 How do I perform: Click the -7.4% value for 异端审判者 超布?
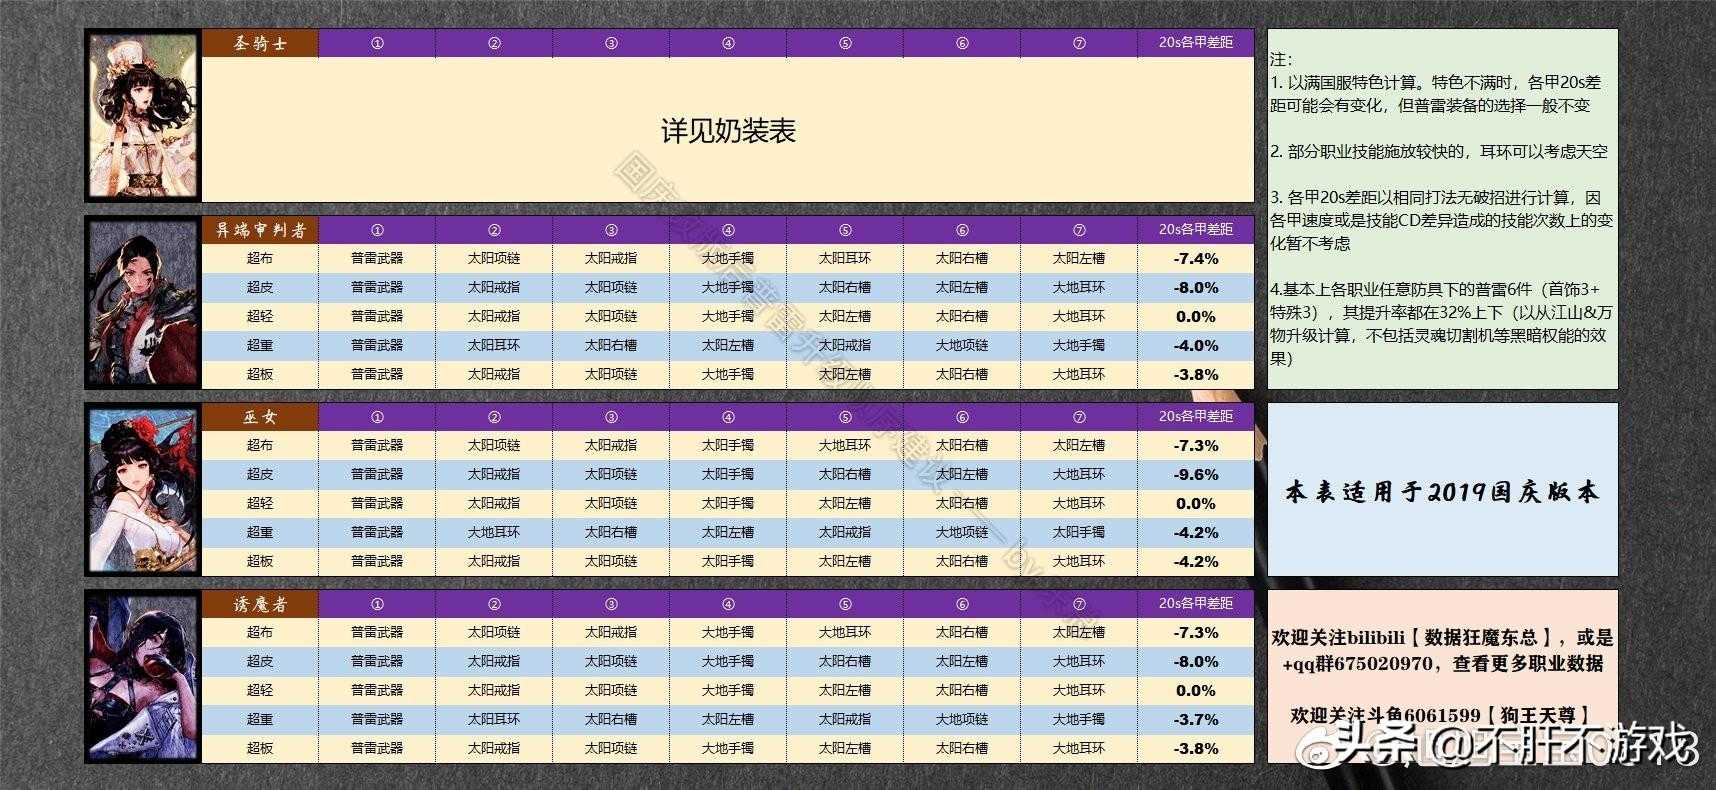(1195, 258)
